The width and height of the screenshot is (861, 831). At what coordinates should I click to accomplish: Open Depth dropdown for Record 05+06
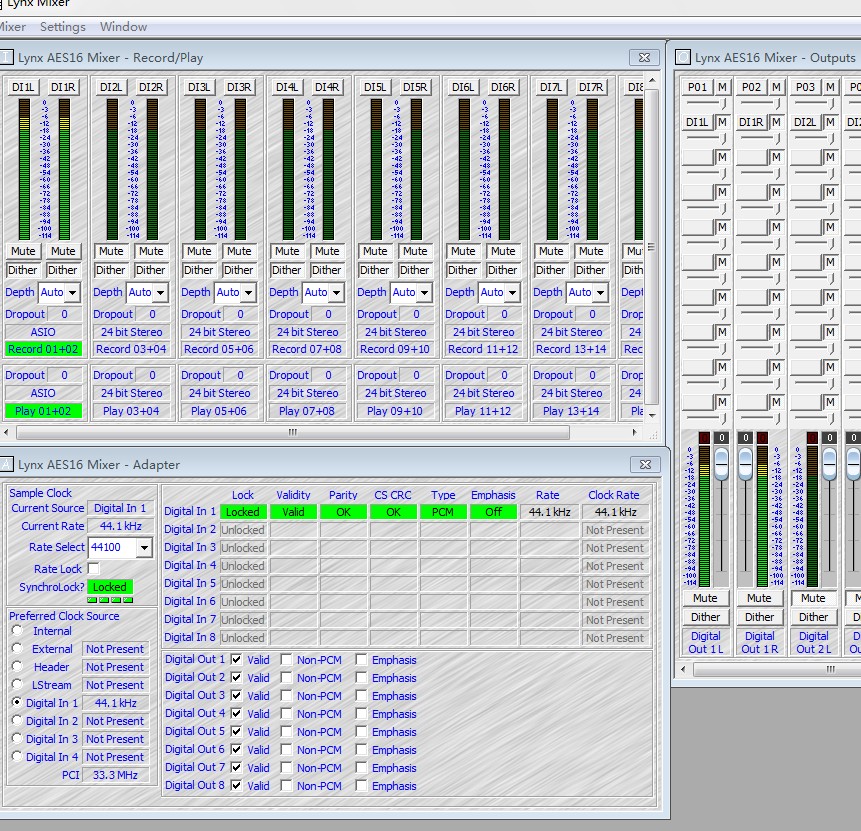248,293
